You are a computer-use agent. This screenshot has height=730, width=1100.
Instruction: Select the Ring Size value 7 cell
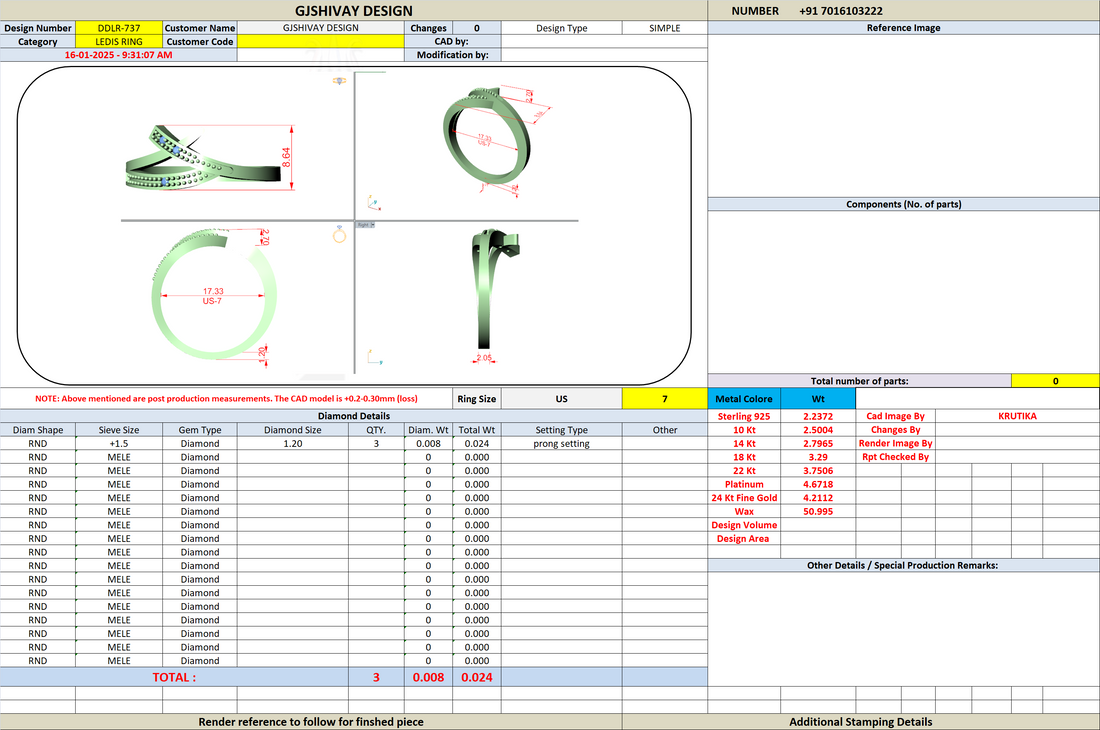(x=664, y=398)
